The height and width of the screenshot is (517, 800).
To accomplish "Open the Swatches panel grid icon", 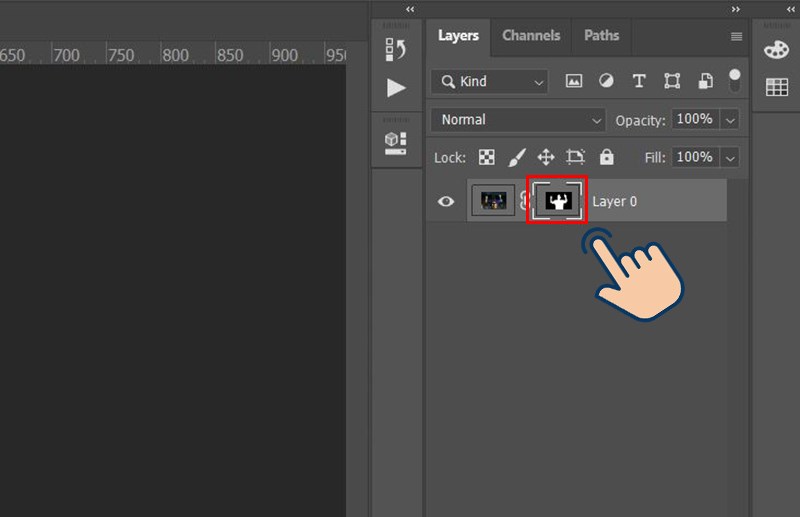I will 776,88.
